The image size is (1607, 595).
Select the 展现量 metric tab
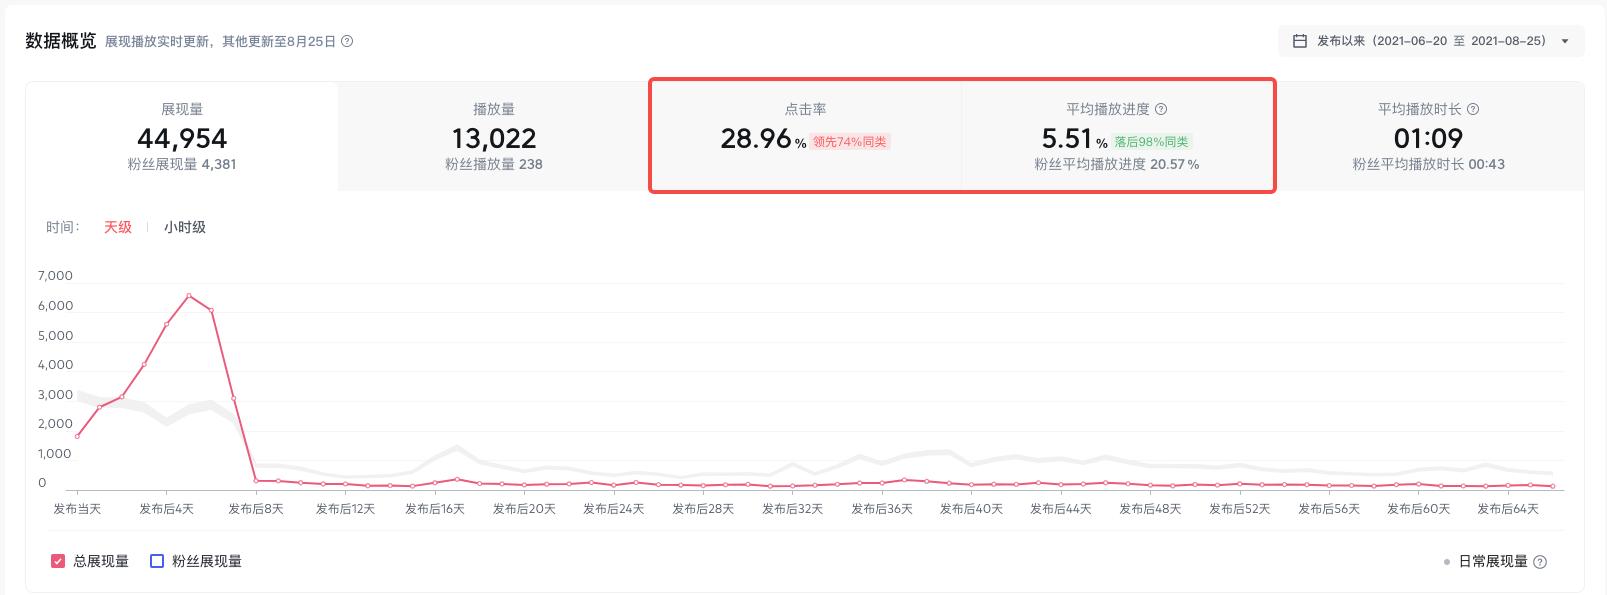(182, 136)
